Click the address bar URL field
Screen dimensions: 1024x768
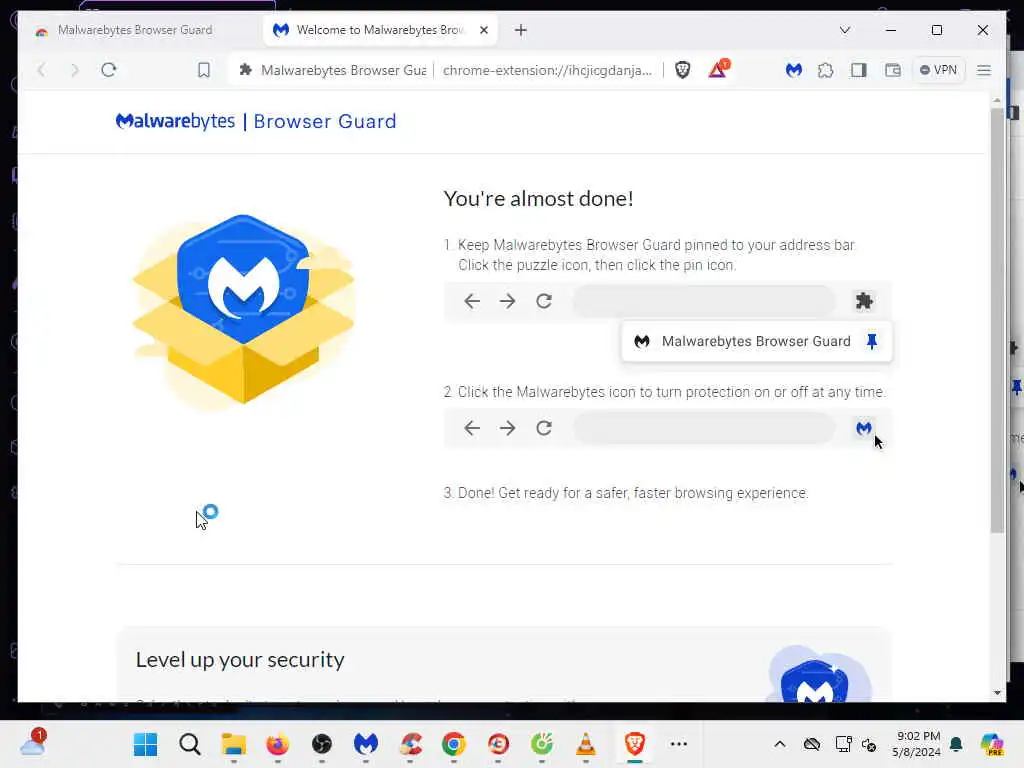pyautogui.click(x=547, y=70)
